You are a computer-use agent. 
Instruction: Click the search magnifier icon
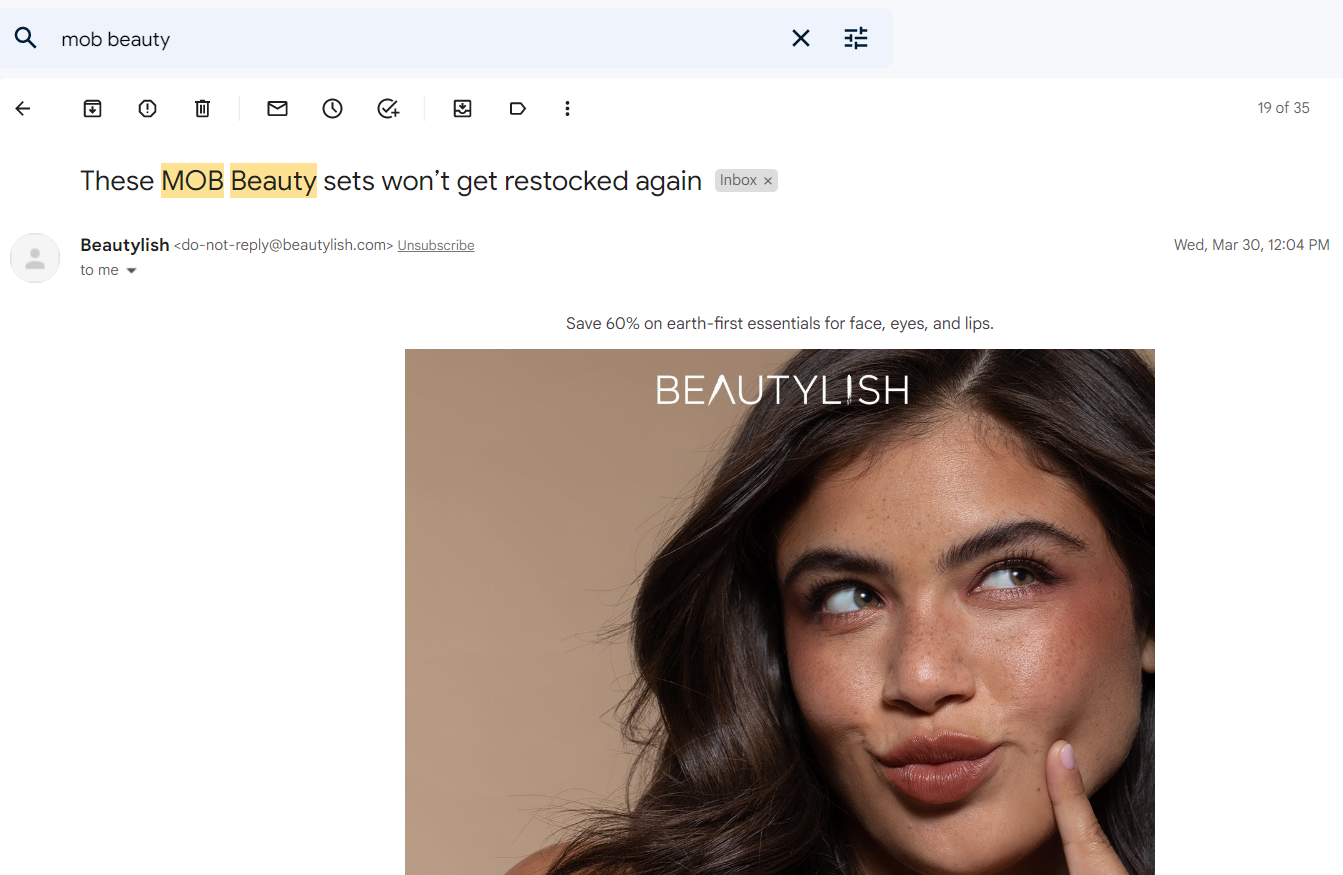click(x=26, y=38)
